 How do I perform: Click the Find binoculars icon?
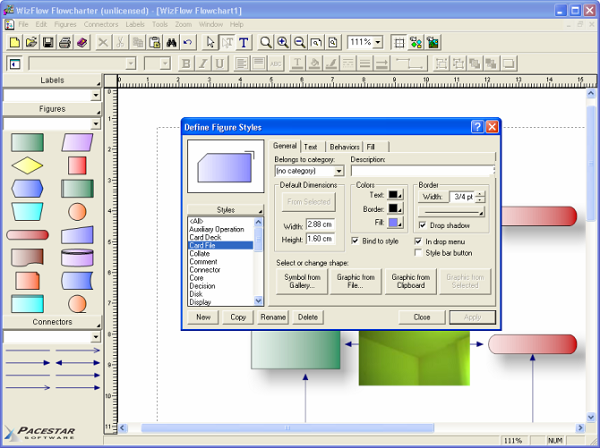point(171,42)
